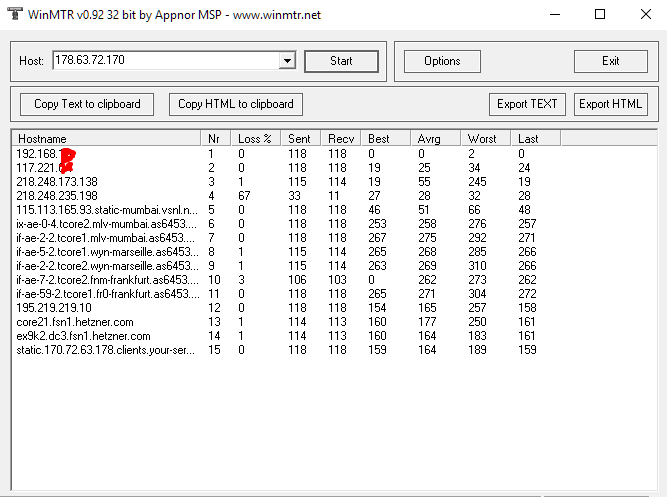
Task: Click Copy HTML to clipboard
Action: pos(236,104)
